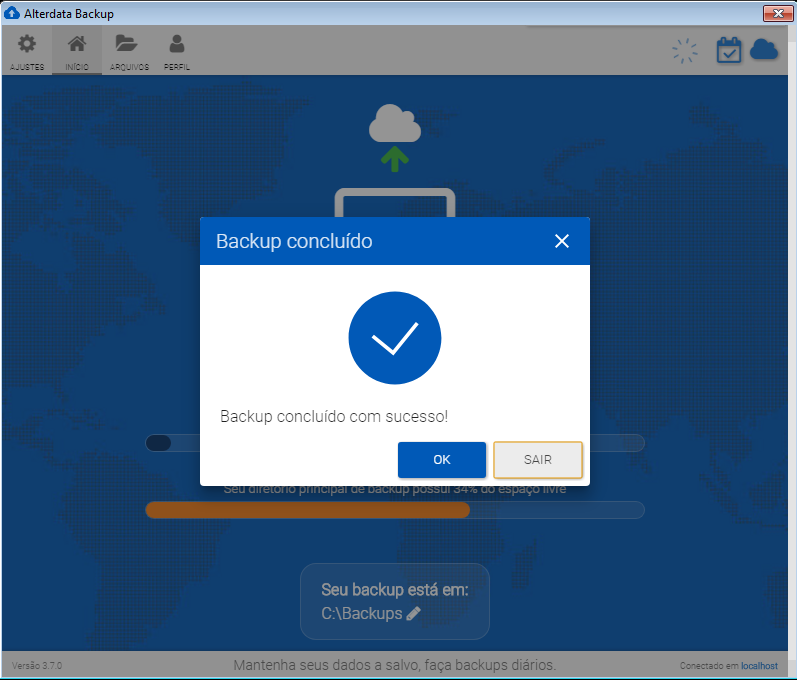The width and height of the screenshot is (797, 680).
Task: Open the localhost connection link
Action: [759, 666]
